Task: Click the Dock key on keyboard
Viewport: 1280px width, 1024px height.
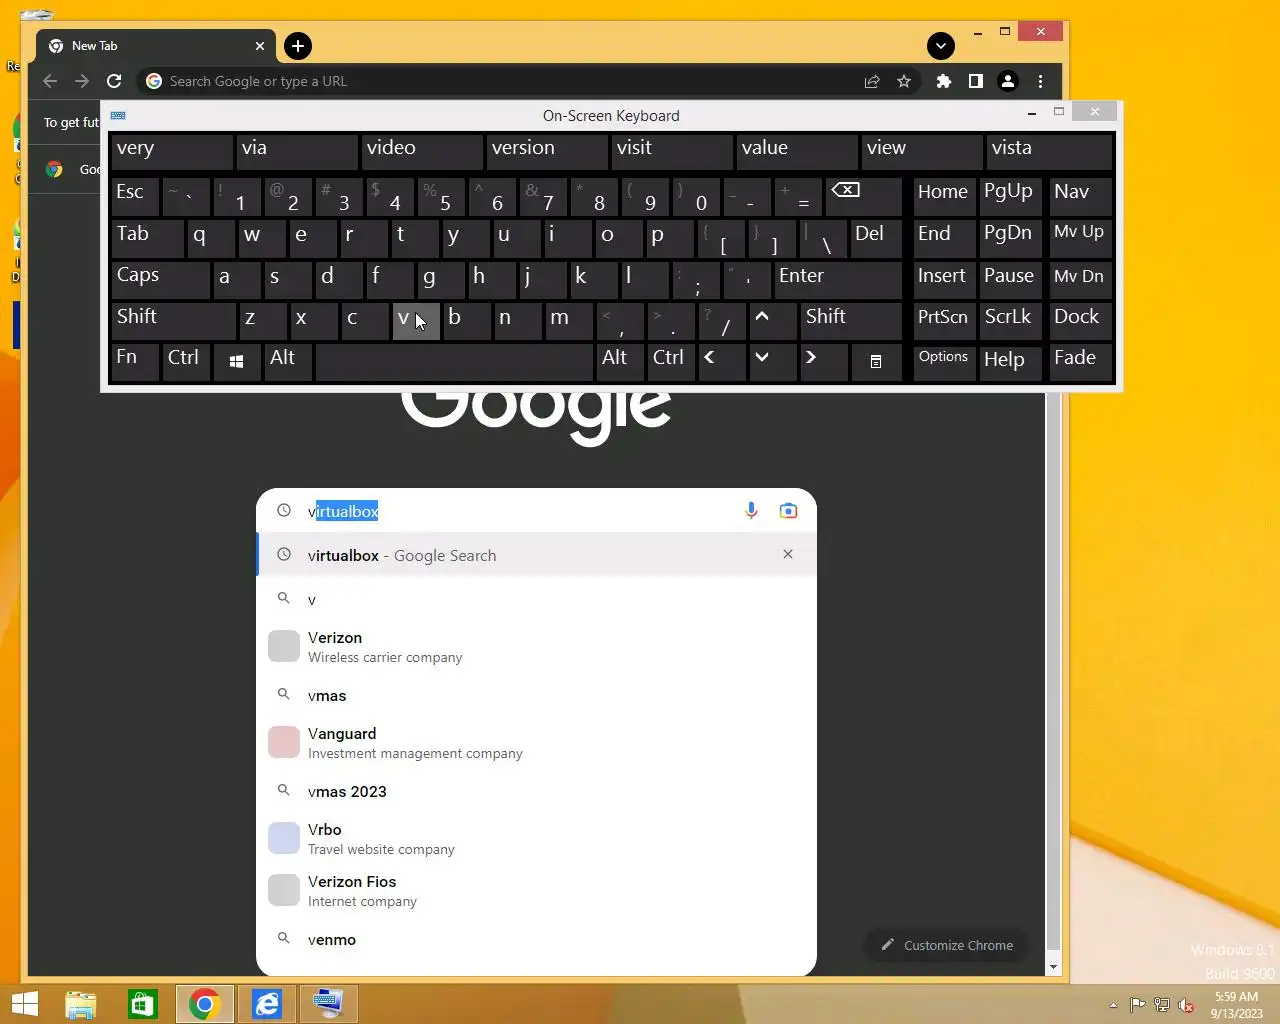Action: click(x=1080, y=320)
